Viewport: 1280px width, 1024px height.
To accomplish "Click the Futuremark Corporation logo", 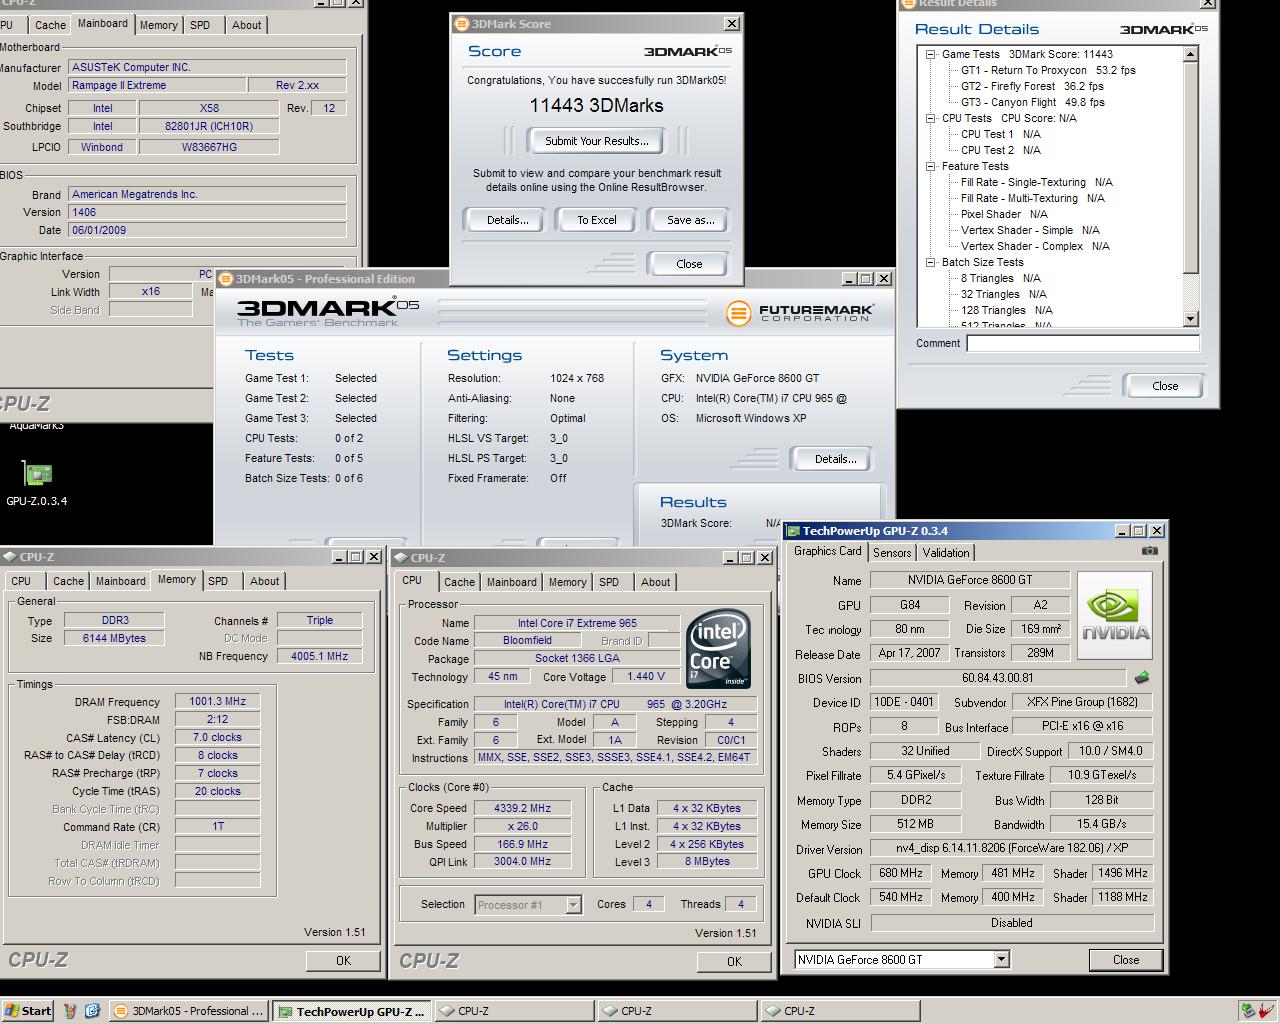I will point(800,313).
